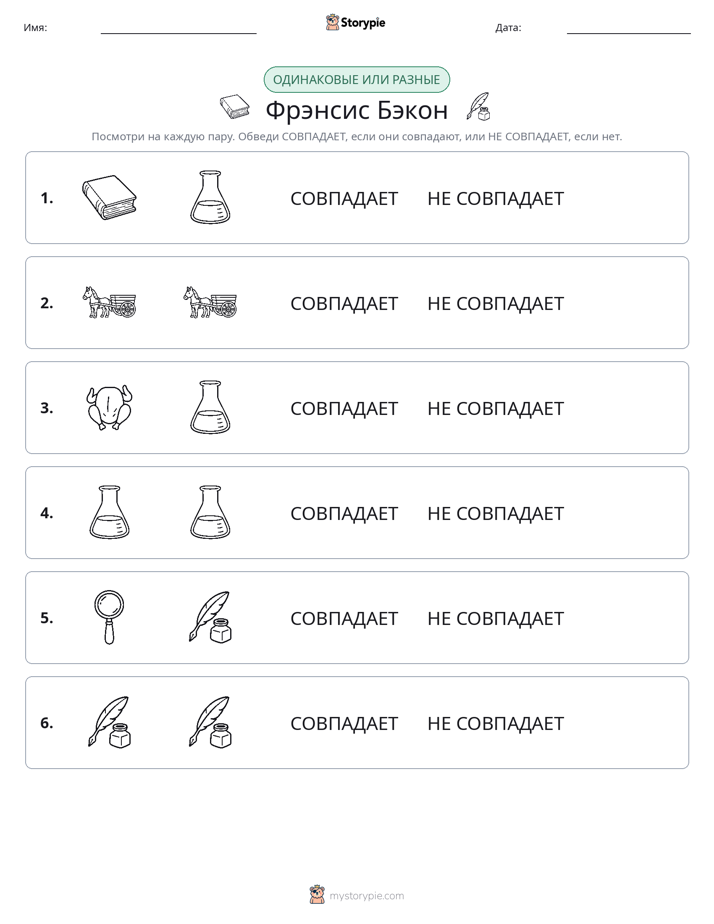Select the left horse cart in row 2
This screenshot has height=924, width=714.
click(109, 302)
